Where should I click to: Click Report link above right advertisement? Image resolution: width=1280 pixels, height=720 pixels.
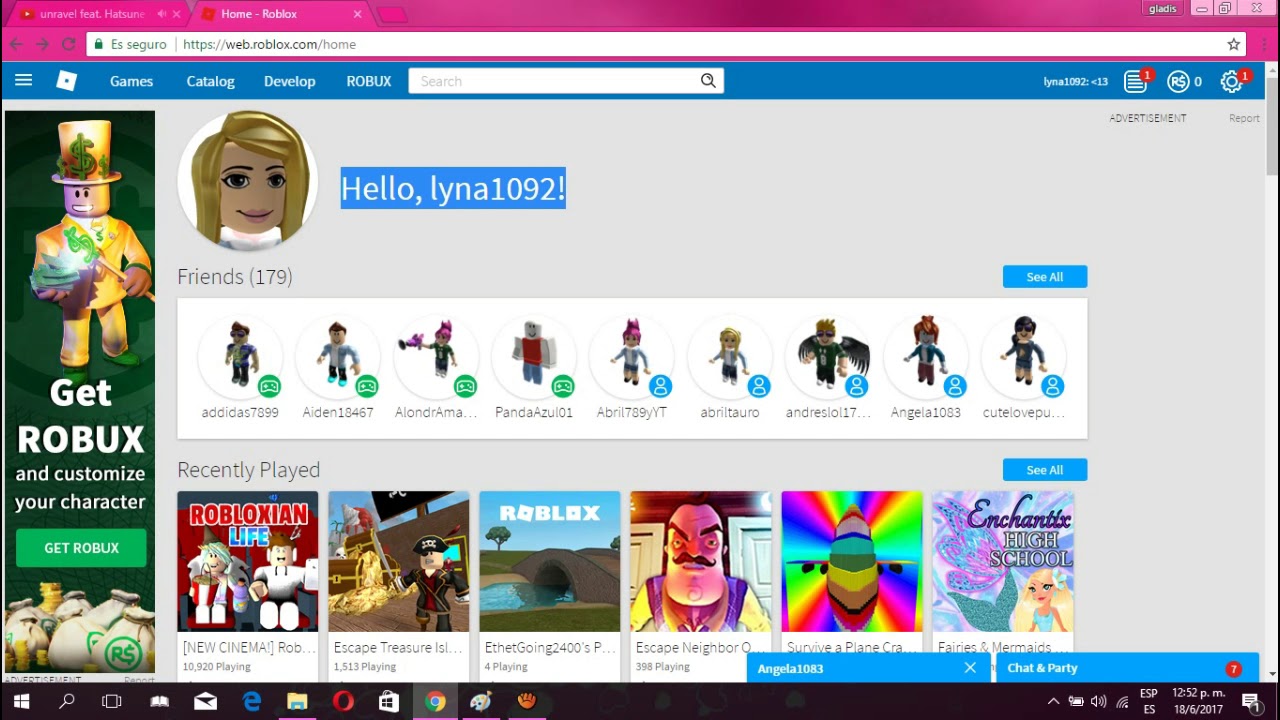[1244, 118]
